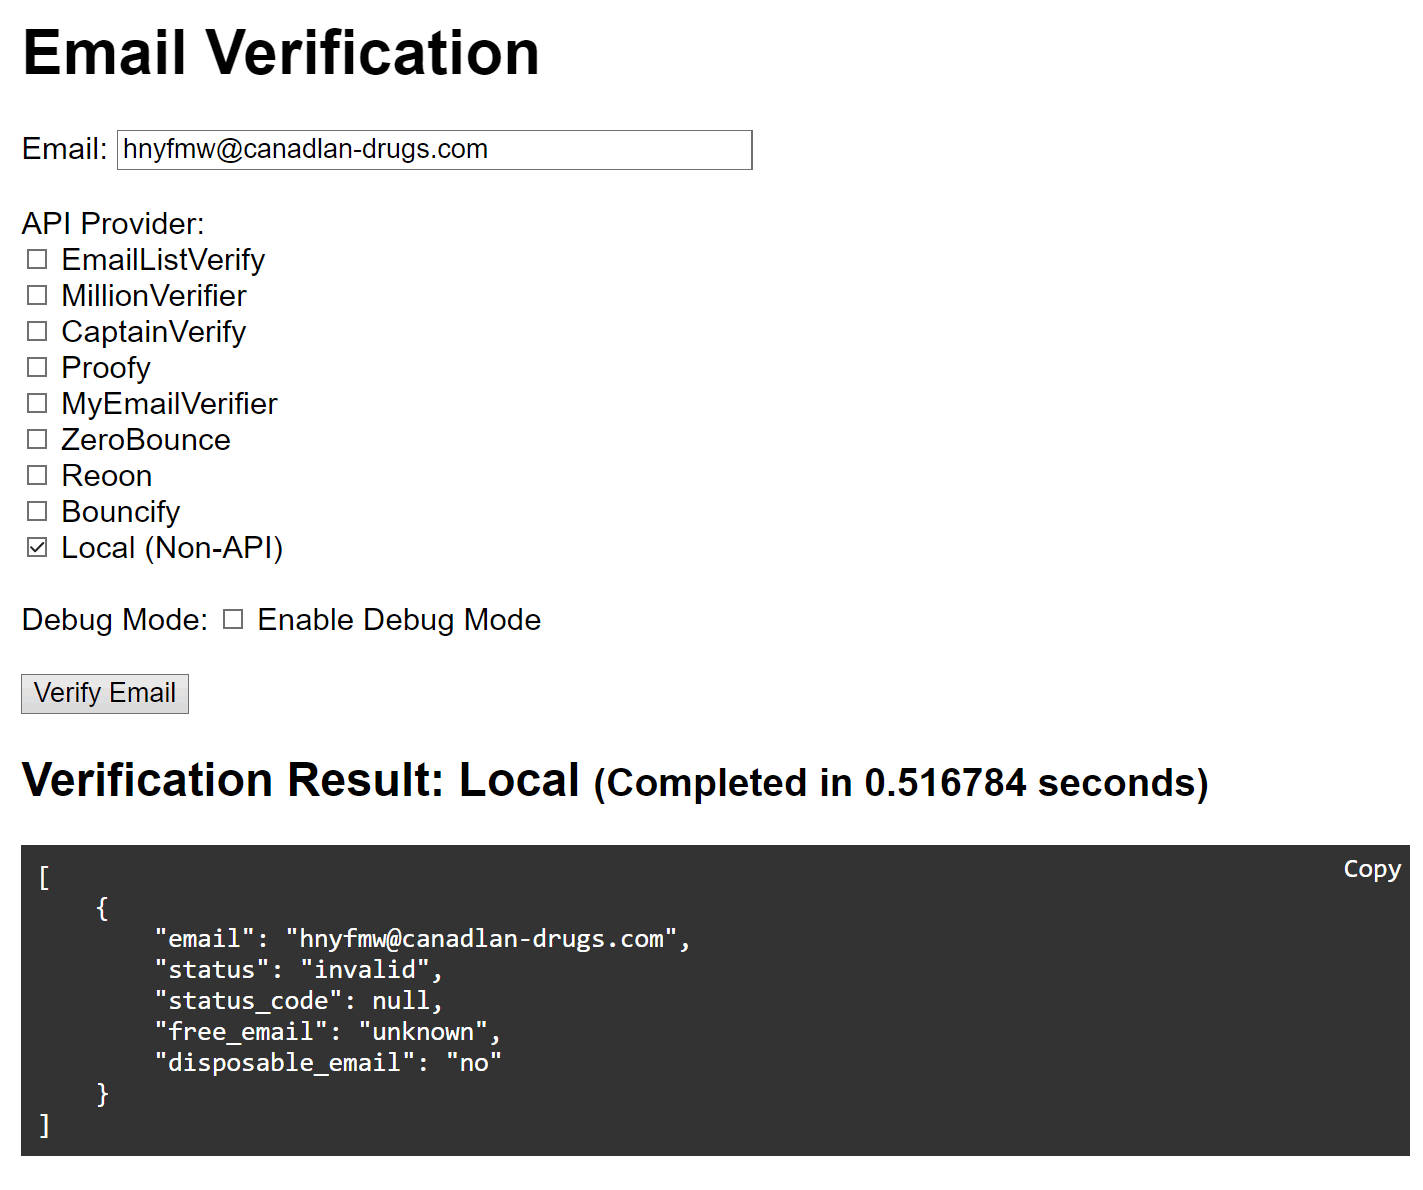The height and width of the screenshot is (1190, 1423).
Task: Click the Email address input field
Action: pos(434,150)
